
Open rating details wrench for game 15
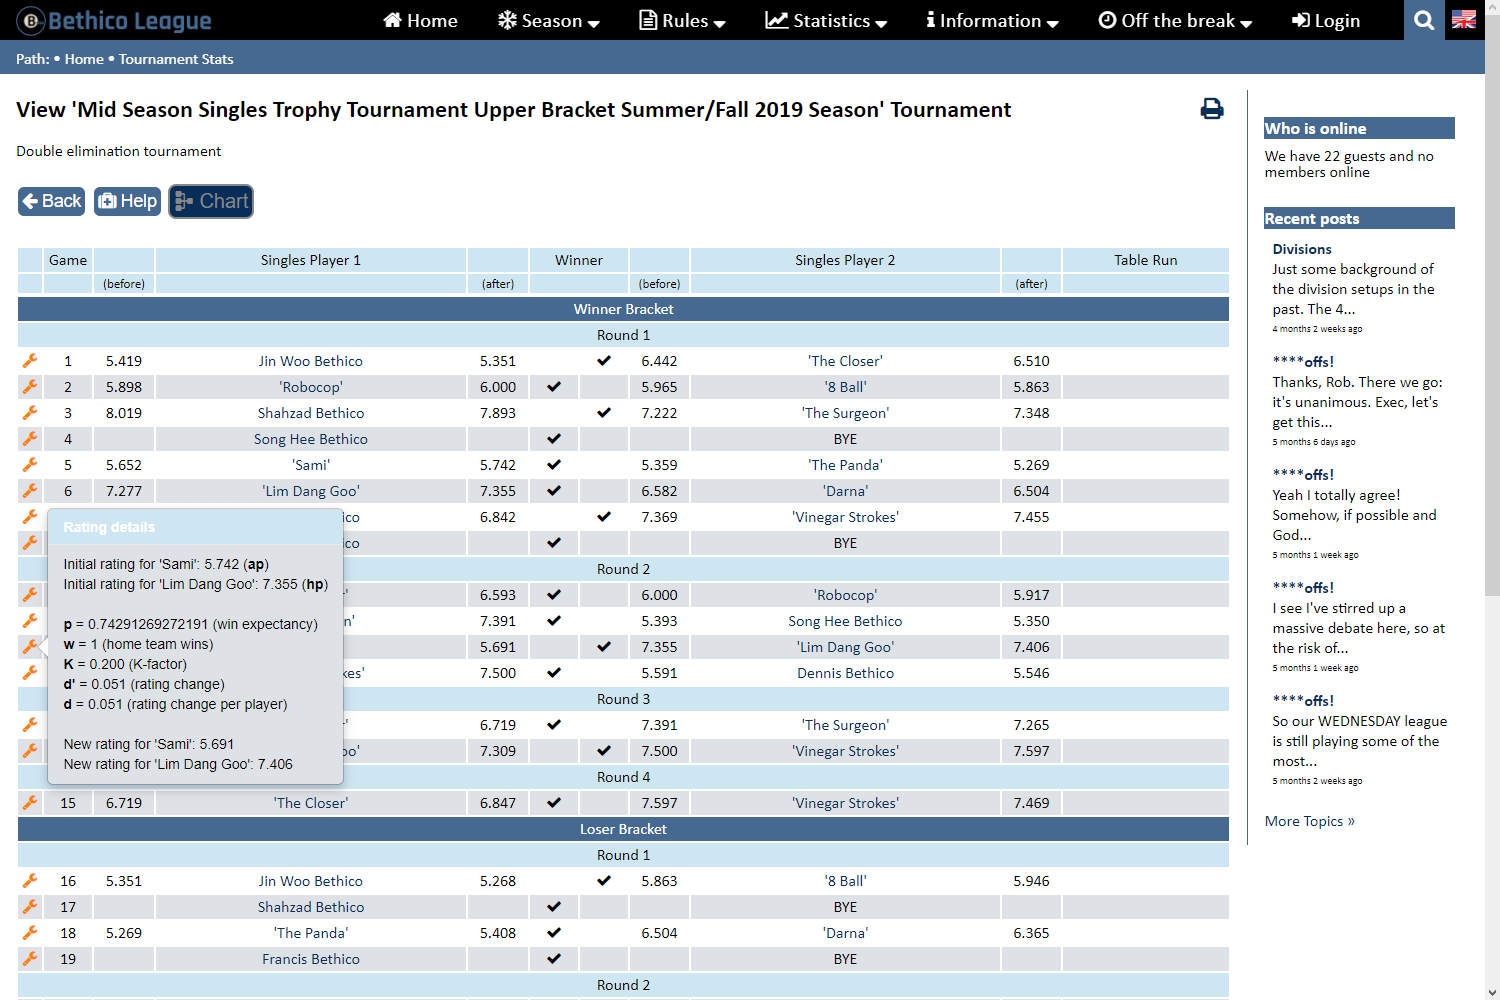coord(30,803)
